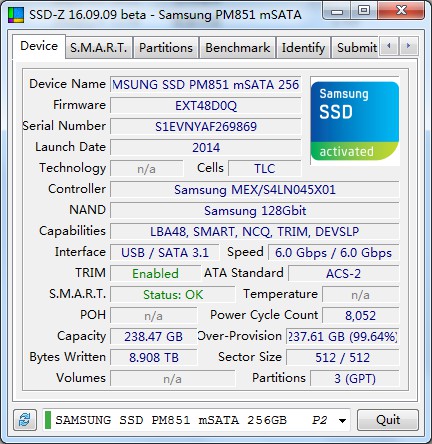Open the Partitions tab
The width and height of the screenshot is (432, 444).
pos(166,47)
